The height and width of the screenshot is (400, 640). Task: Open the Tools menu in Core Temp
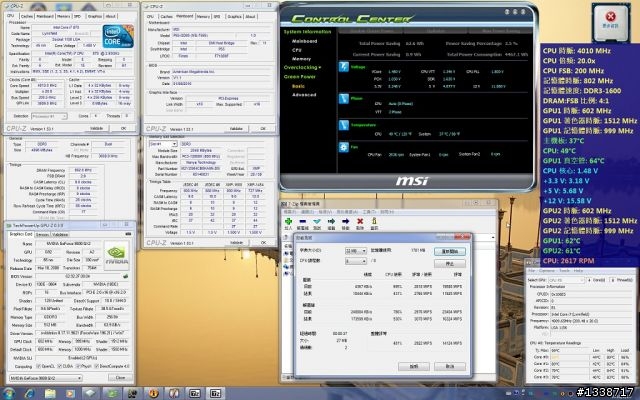[564, 271]
